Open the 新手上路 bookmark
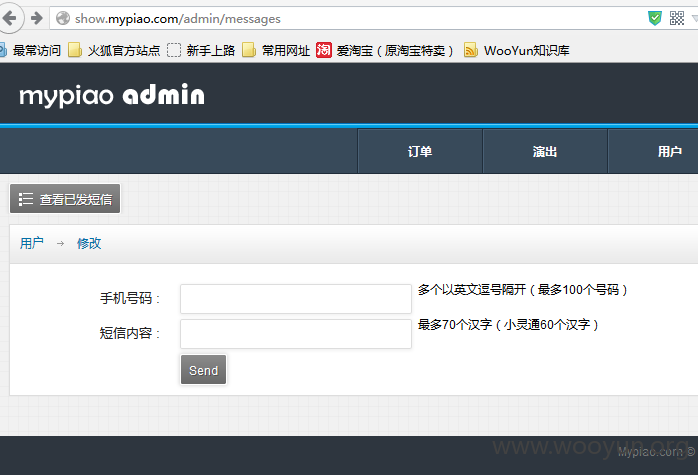The height and width of the screenshot is (475, 698). pos(201,50)
